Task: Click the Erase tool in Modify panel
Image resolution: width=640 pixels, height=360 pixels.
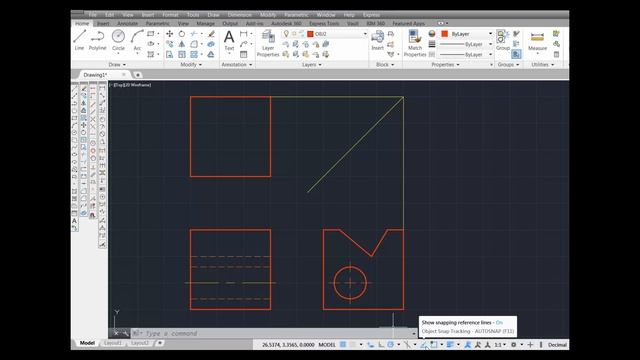Action: (211, 34)
